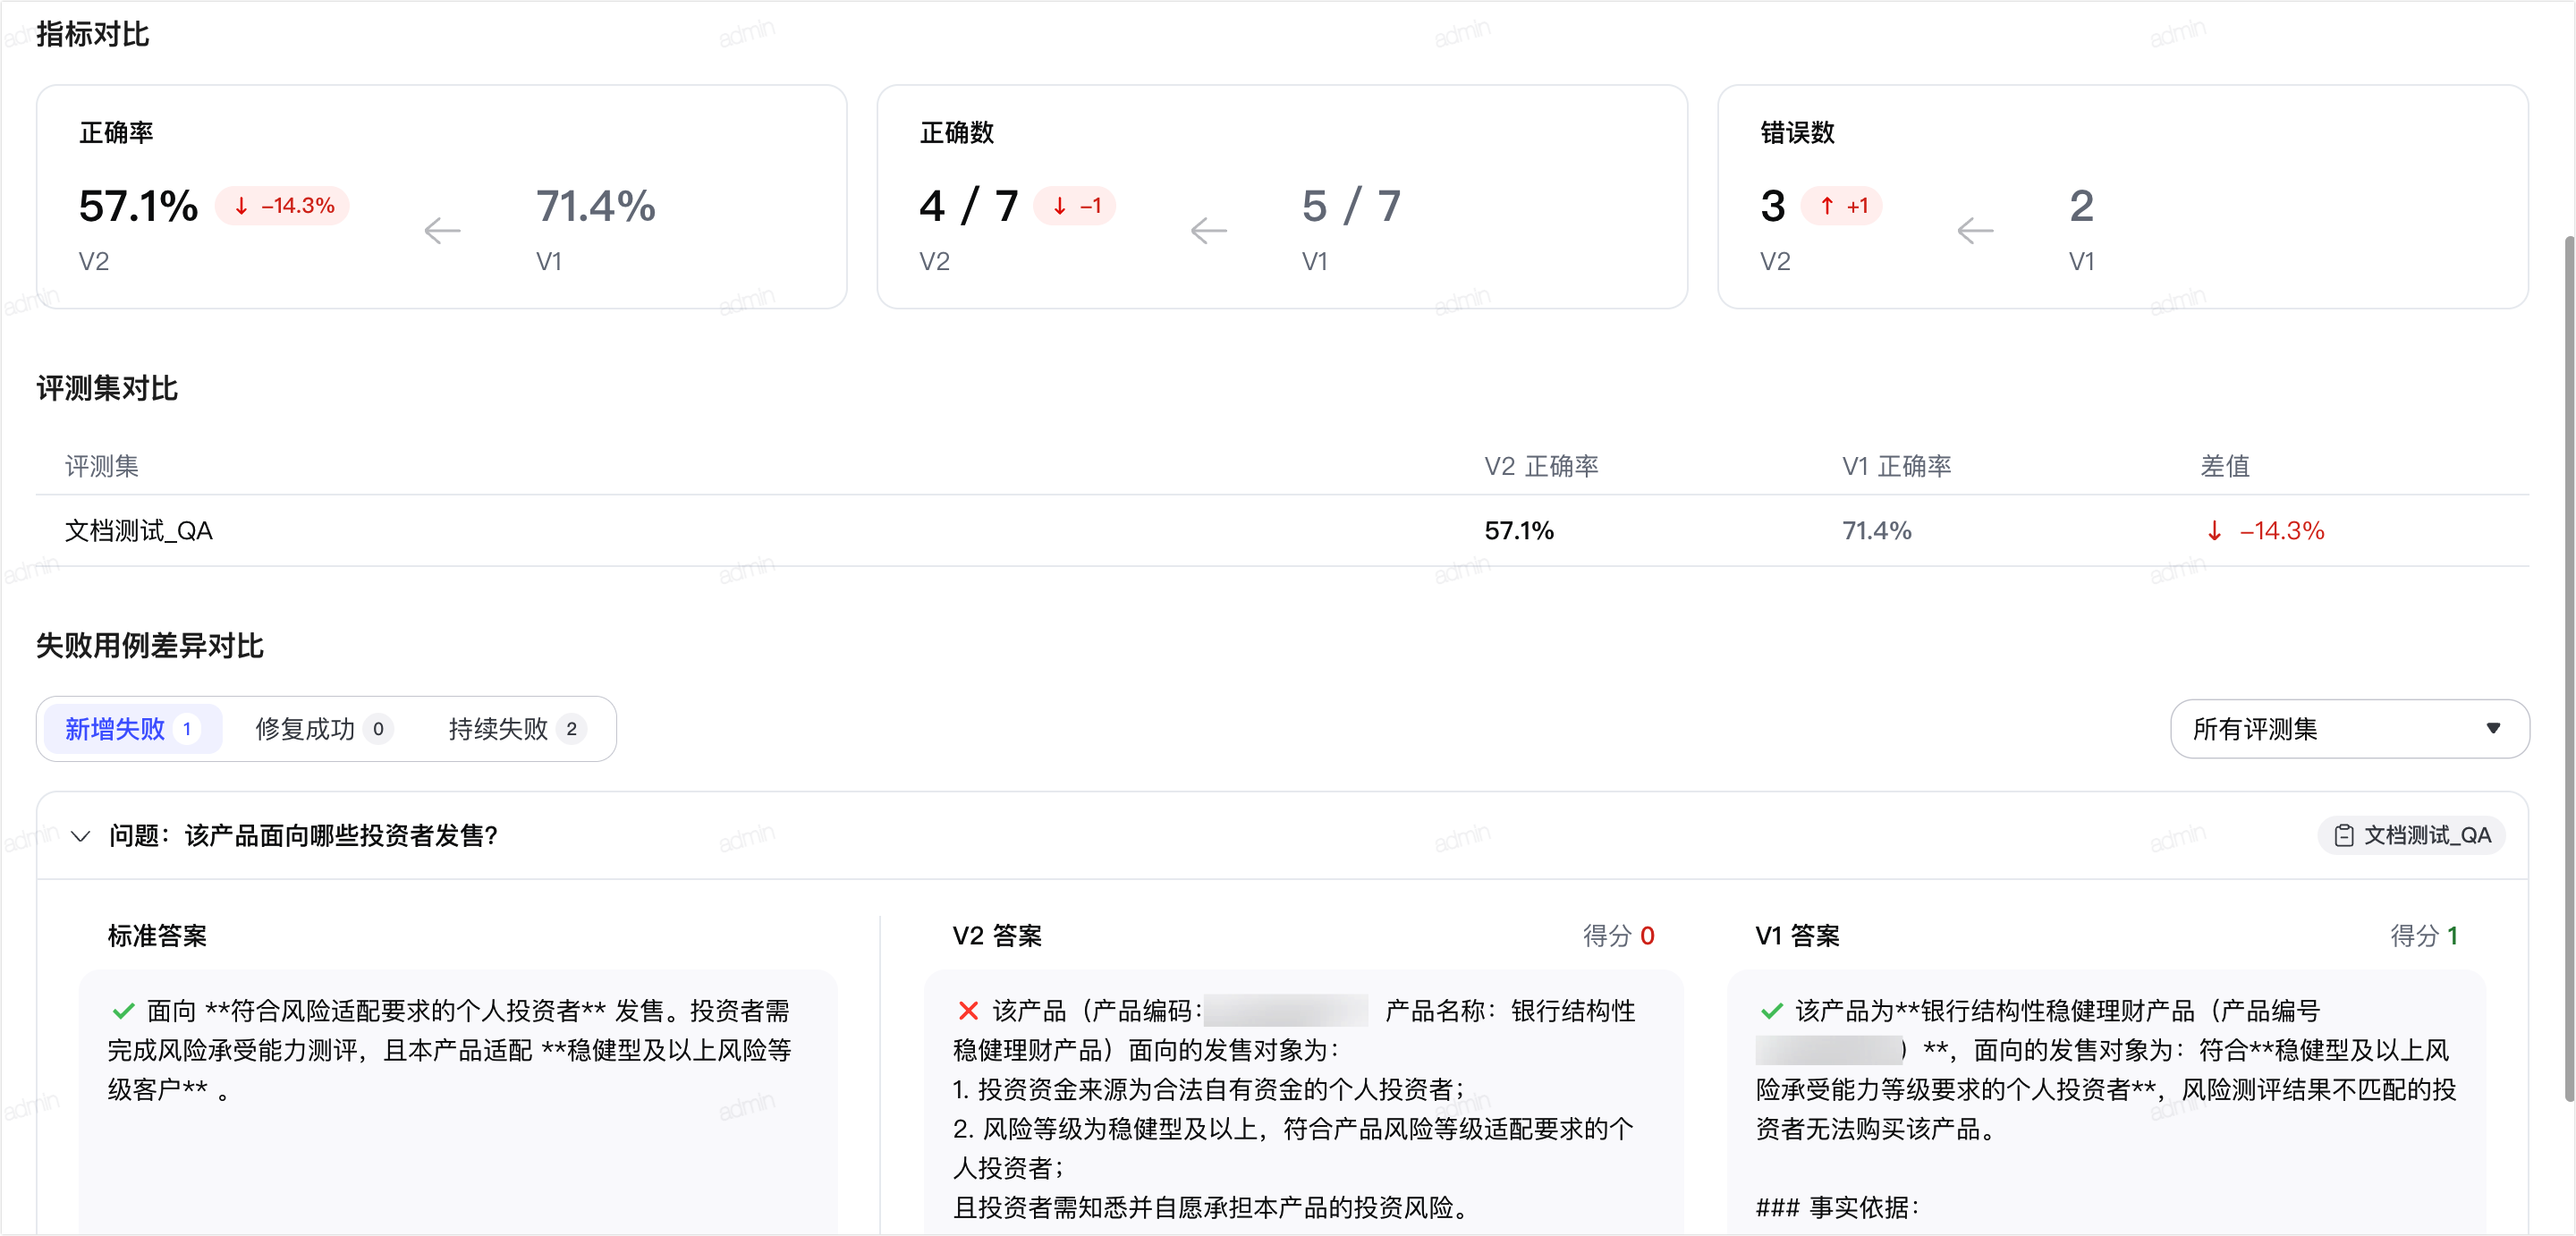Click the V1 正确率 column header
This screenshot has width=2576, height=1236.
click(x=1897, y=466)
